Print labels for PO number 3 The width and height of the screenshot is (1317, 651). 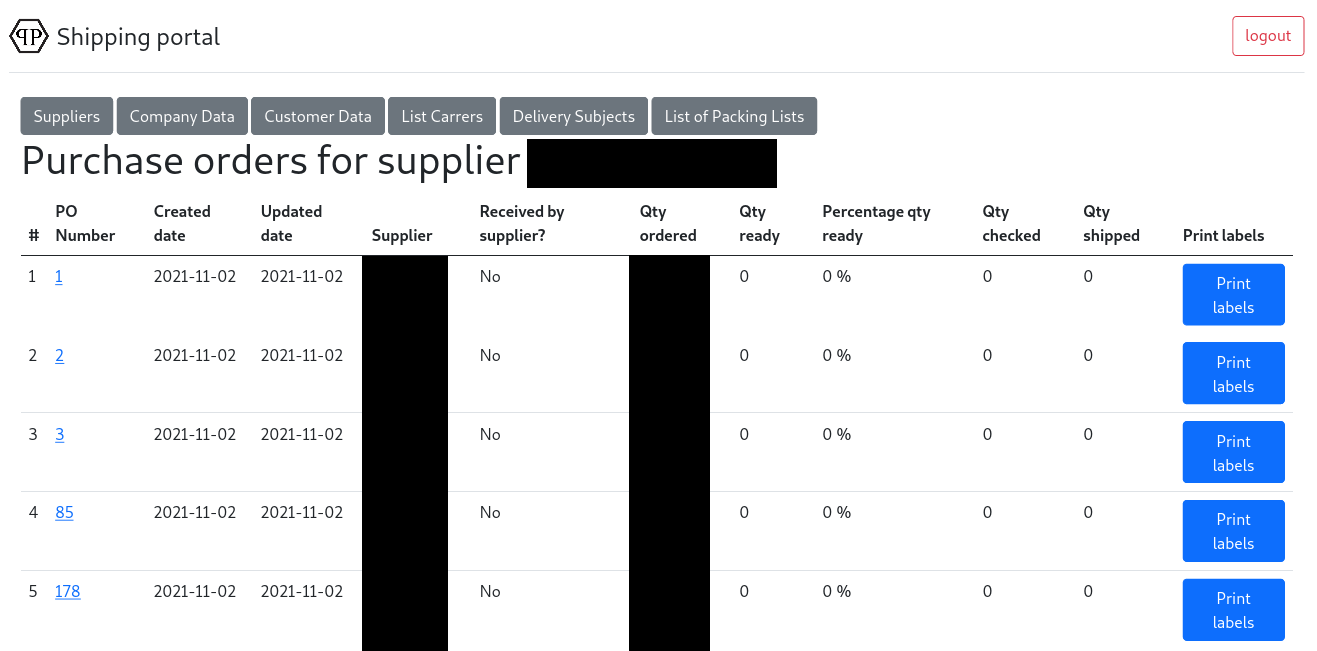[x=1233, y=453]
